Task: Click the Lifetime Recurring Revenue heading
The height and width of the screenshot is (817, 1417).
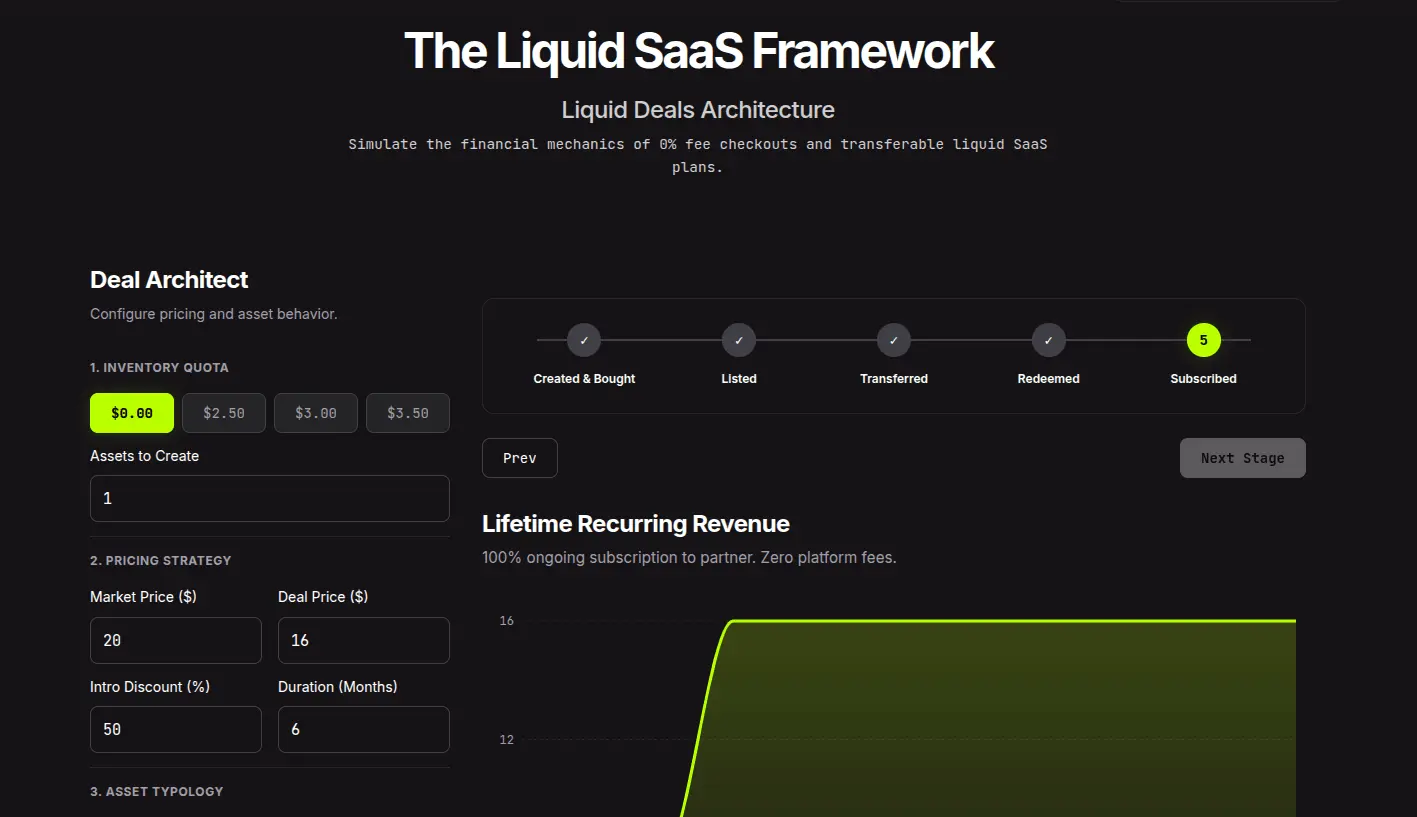Action: [x=636, y=524]
